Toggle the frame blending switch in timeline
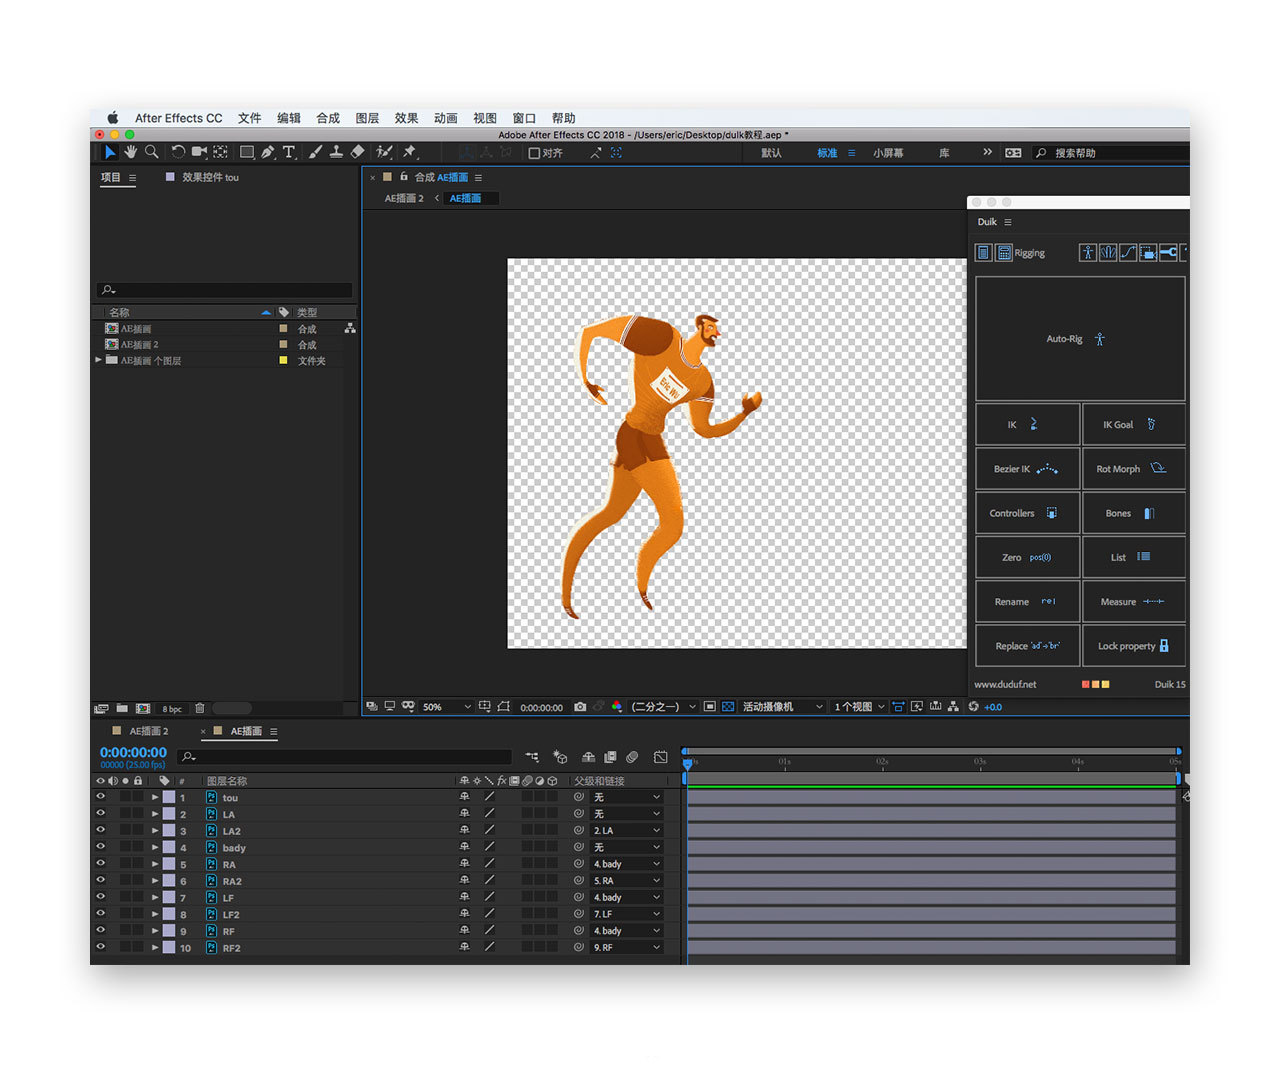This screenshot has width=1280, height=1074. pyautogui.click(x=610, y=757)
